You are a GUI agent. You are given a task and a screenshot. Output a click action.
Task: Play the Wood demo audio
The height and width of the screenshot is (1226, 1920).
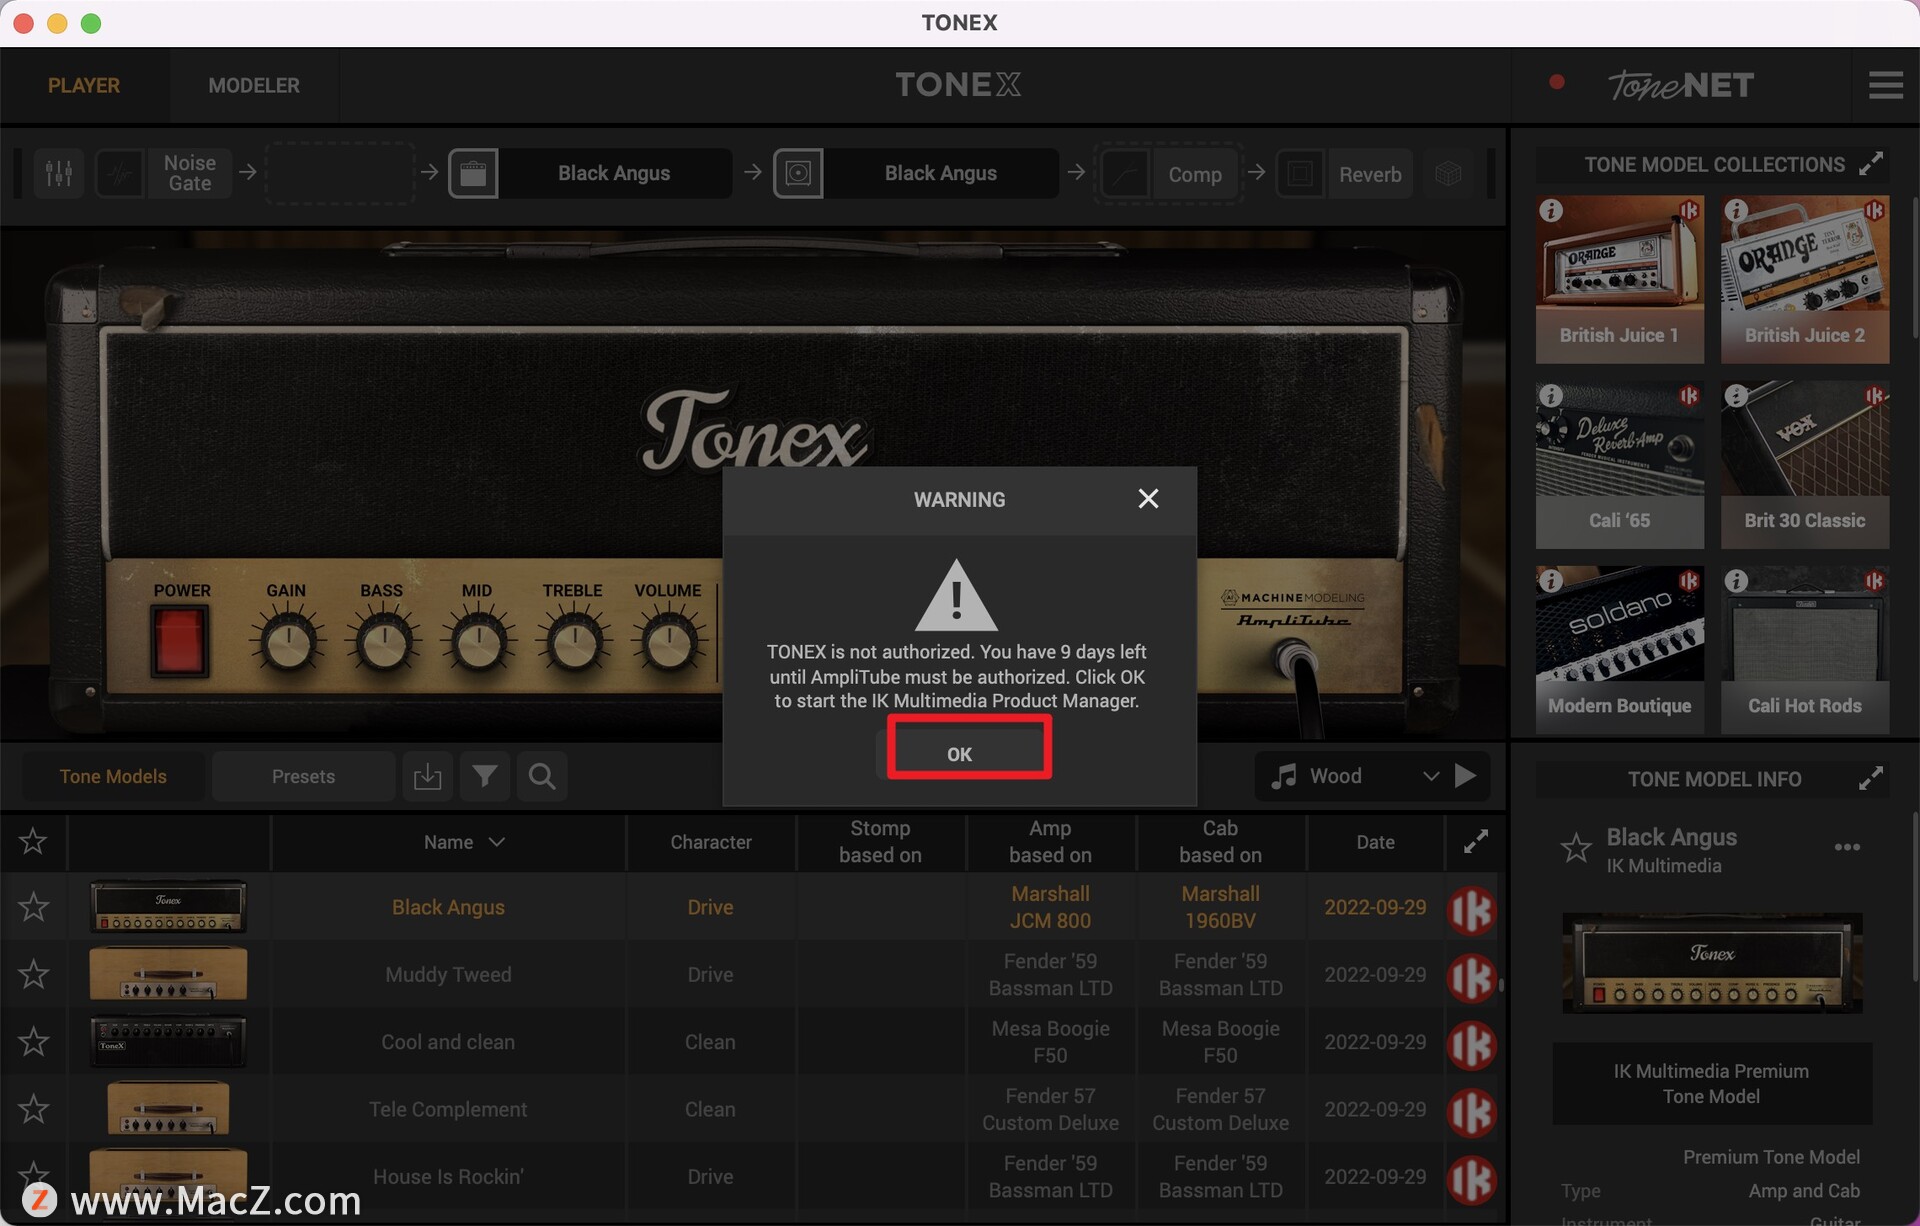click(x=1465, y=776)
